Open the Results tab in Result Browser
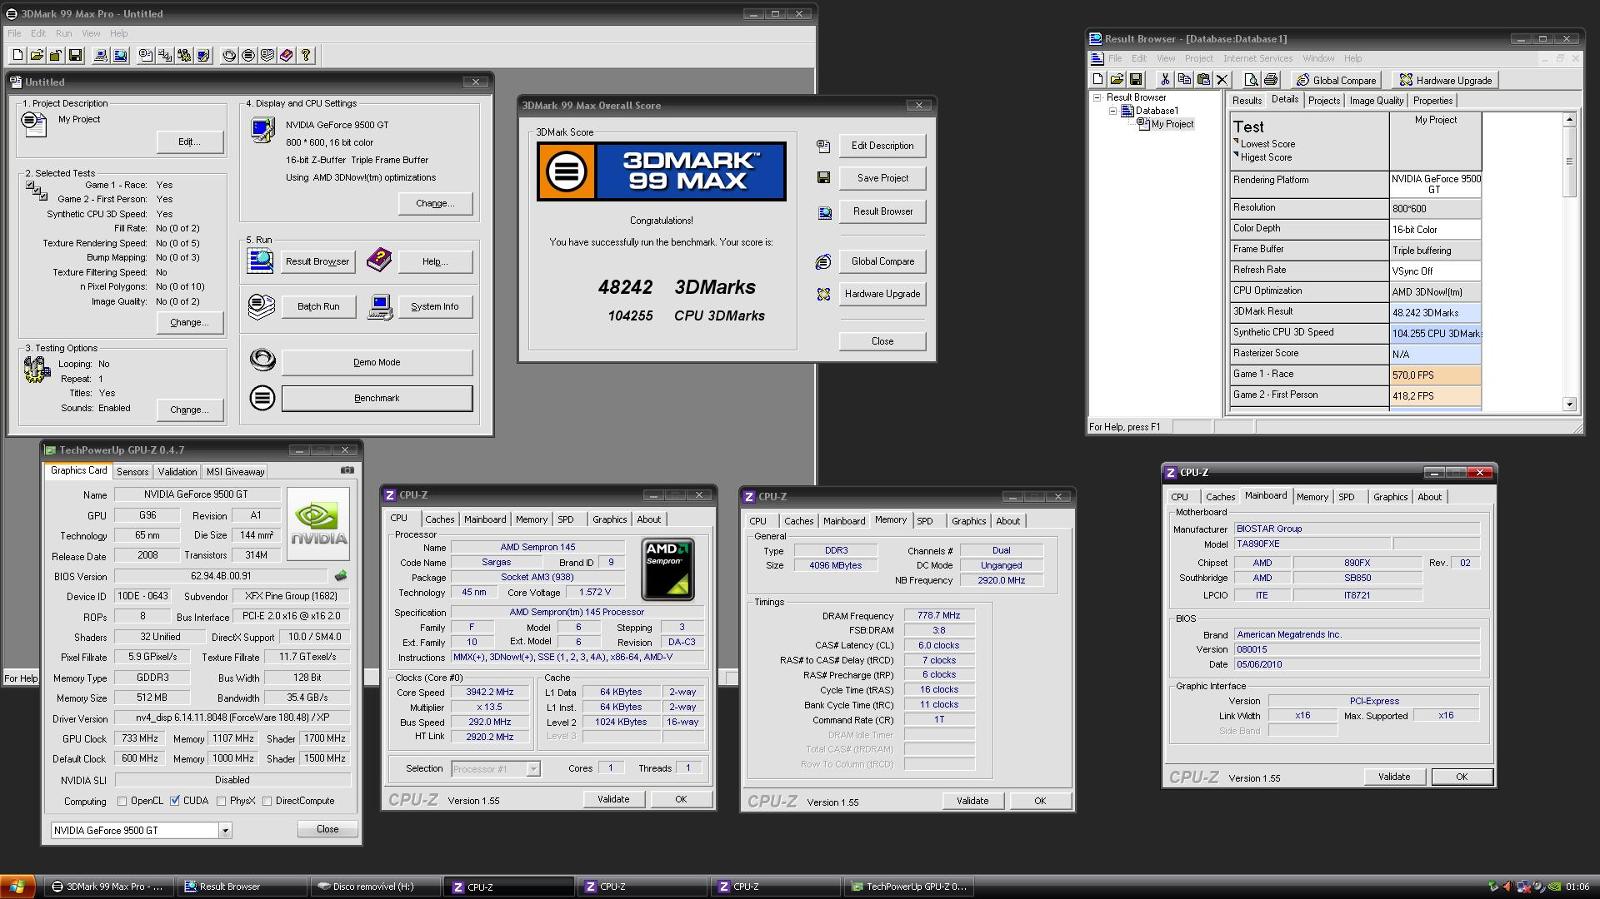 tap(1247, 101)
